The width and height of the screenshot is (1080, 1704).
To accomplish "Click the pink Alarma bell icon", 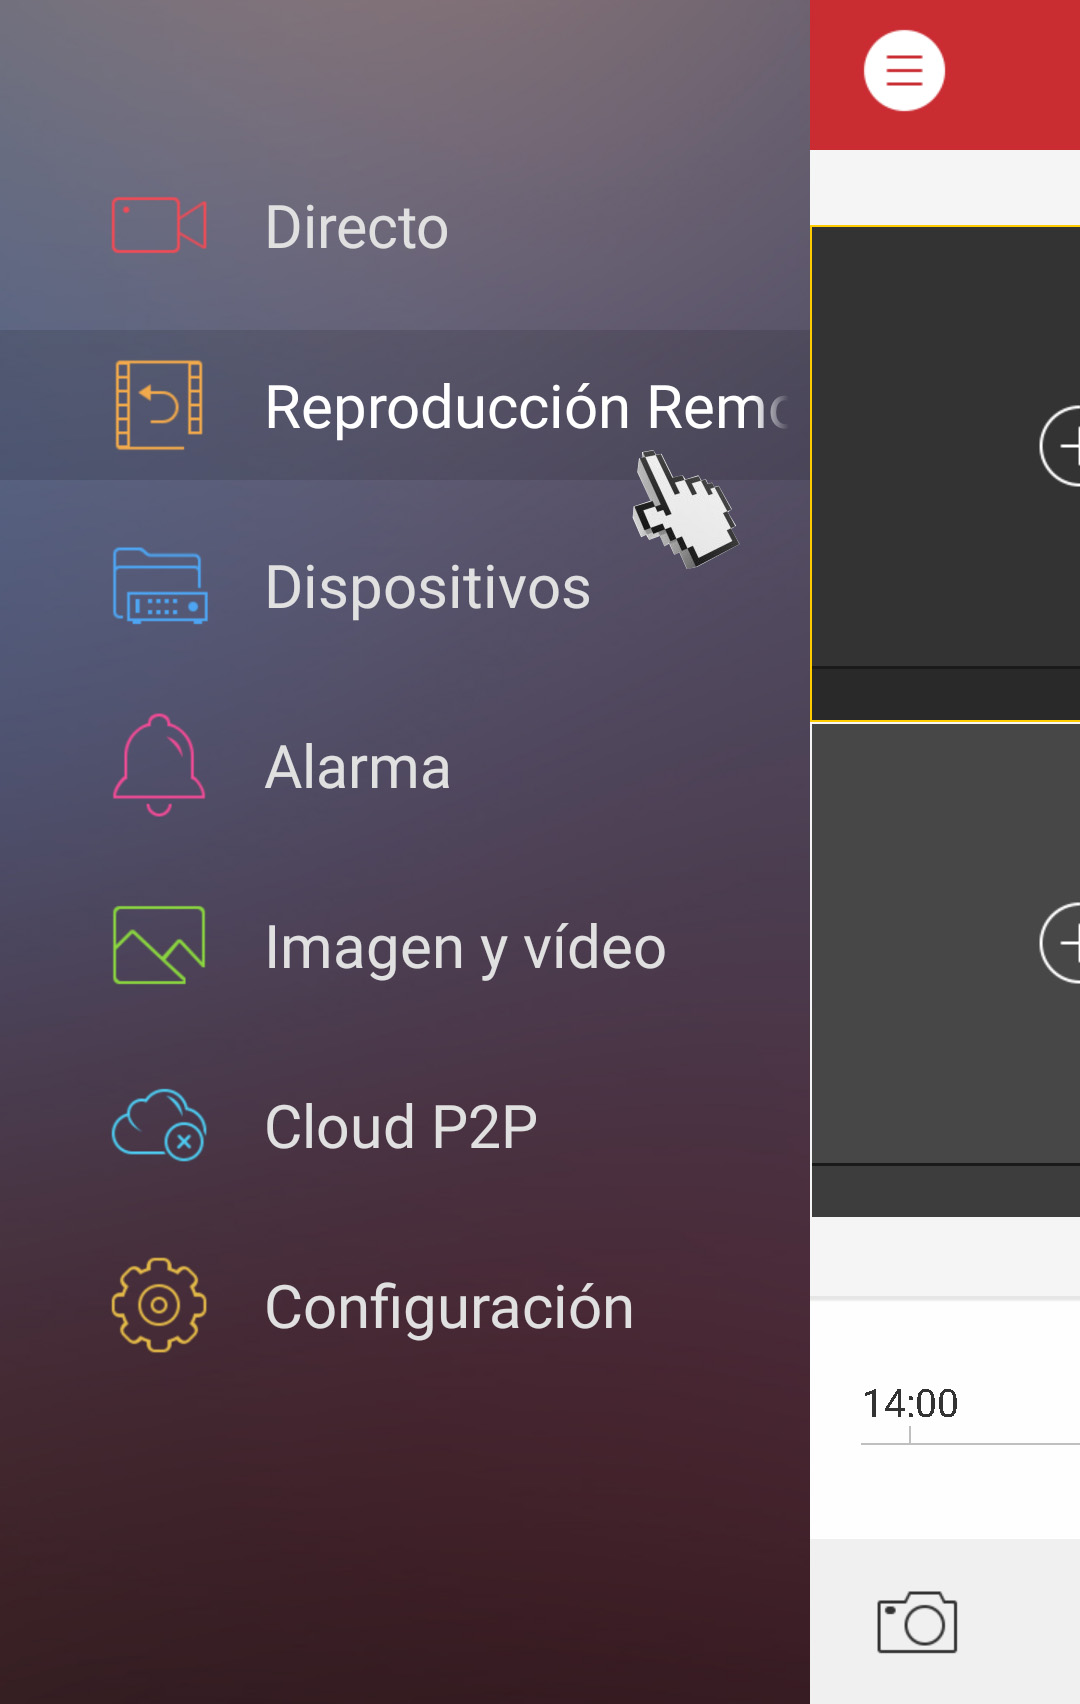I will [x=159, y=765].
